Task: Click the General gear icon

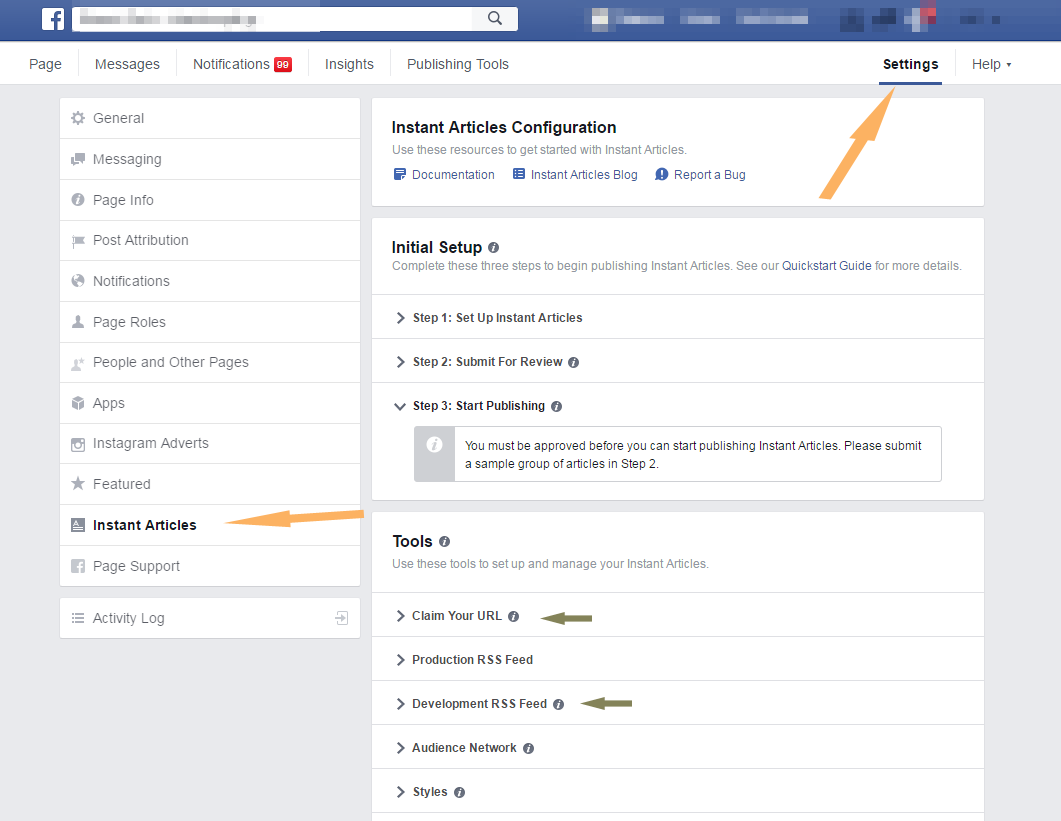Action: click(x=78, y=118)
